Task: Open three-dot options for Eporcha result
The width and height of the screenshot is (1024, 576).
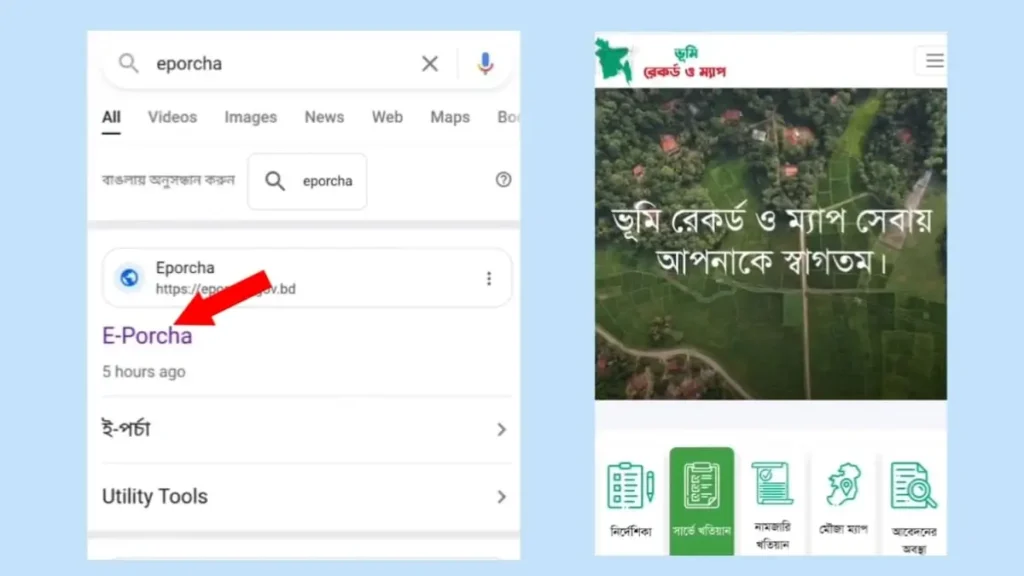Action: (x=488, y=278)
